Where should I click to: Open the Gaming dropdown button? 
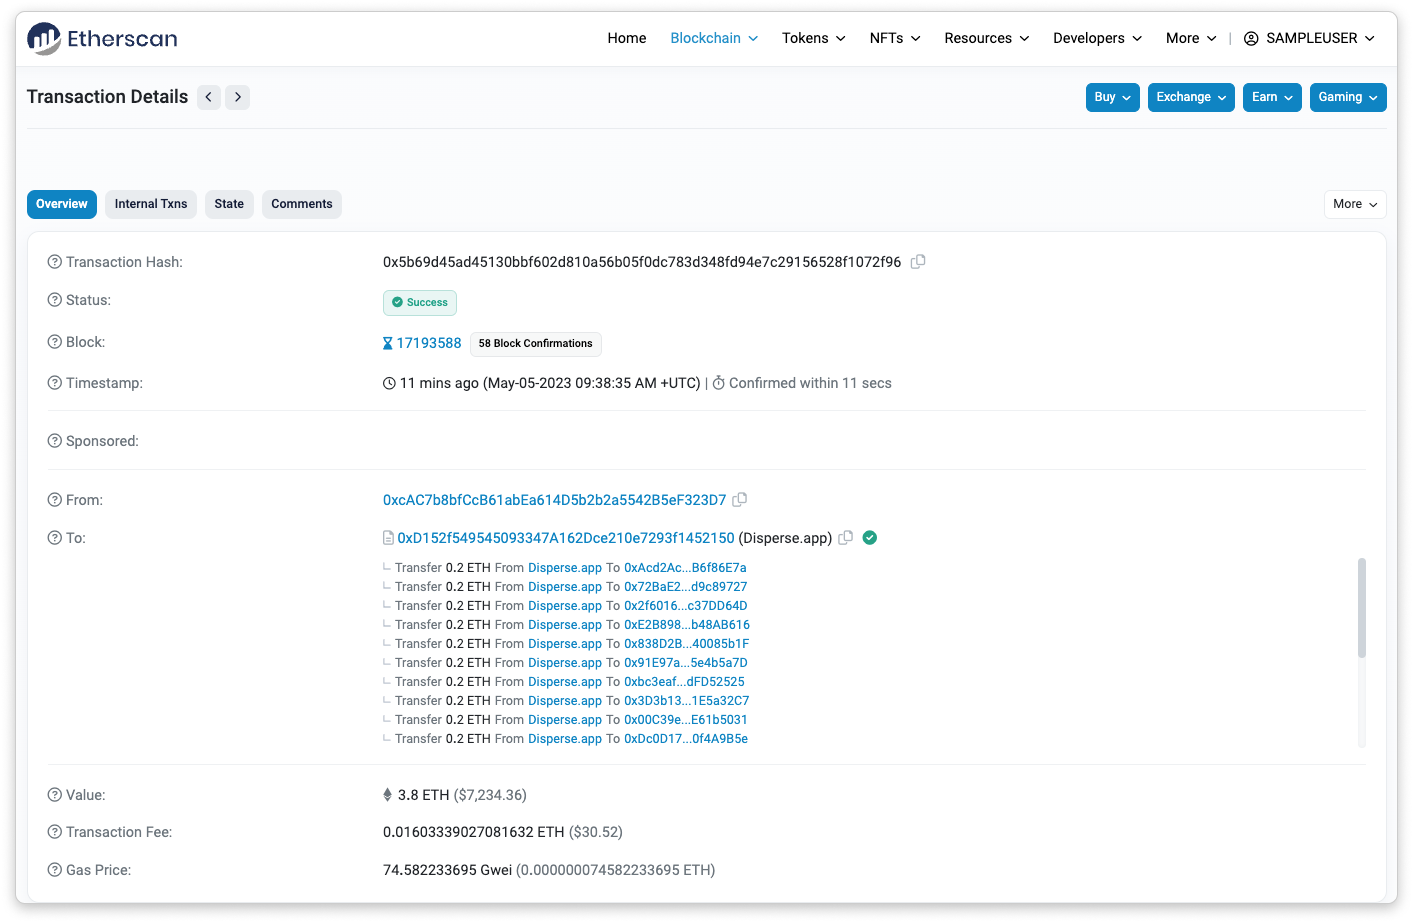click(x=1347, y=97)
